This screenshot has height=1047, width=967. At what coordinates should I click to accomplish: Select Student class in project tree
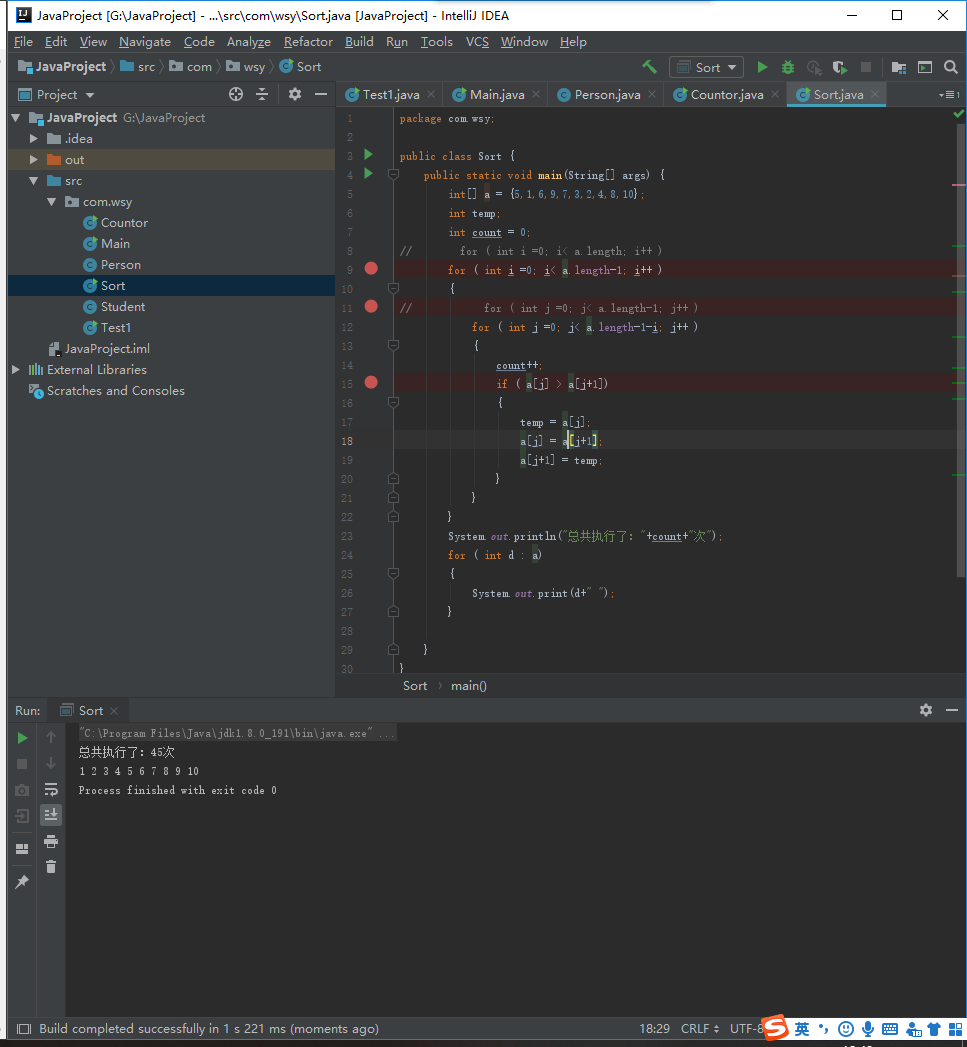click(122, 306)
